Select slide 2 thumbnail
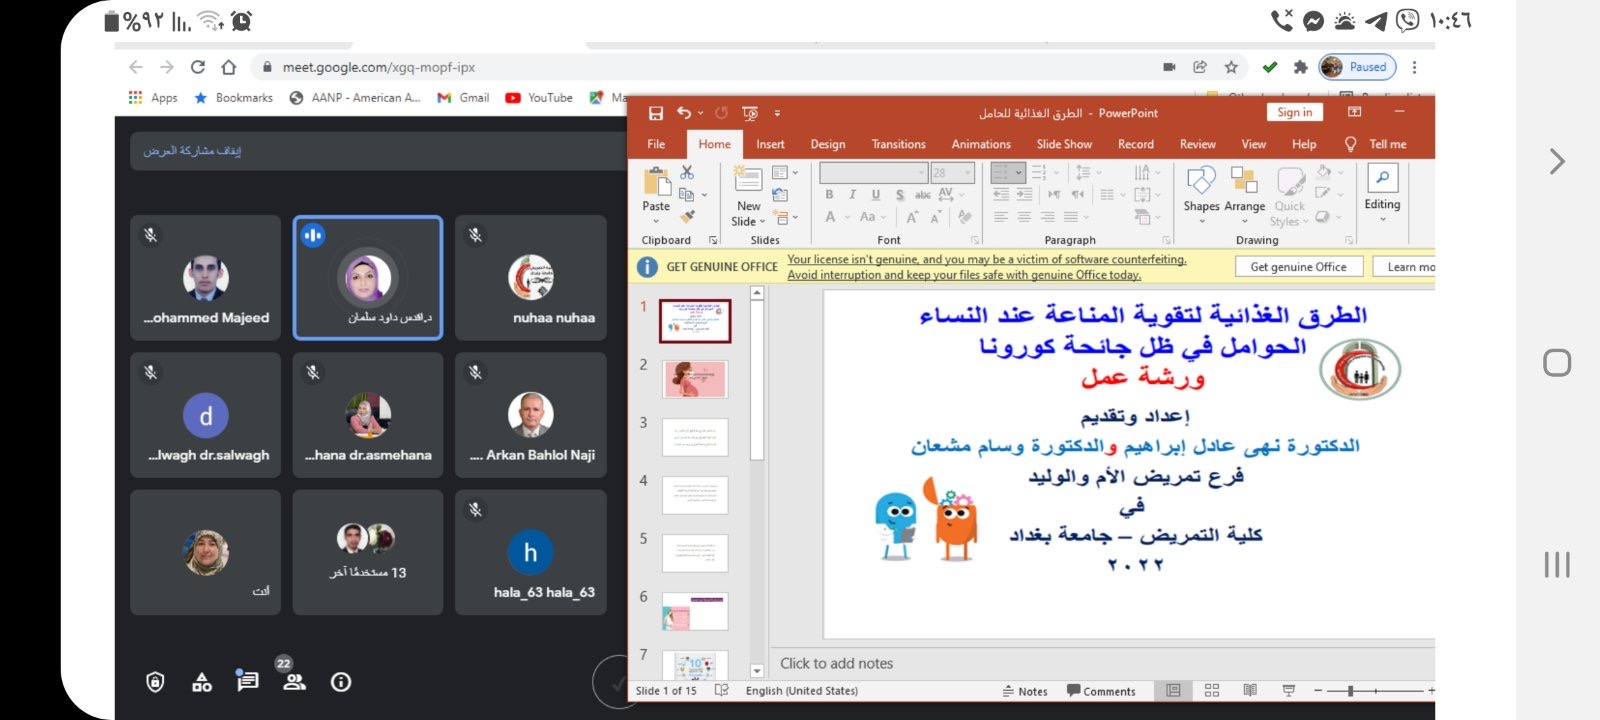This screenshot has width=1600, height=720. [695, 380]
